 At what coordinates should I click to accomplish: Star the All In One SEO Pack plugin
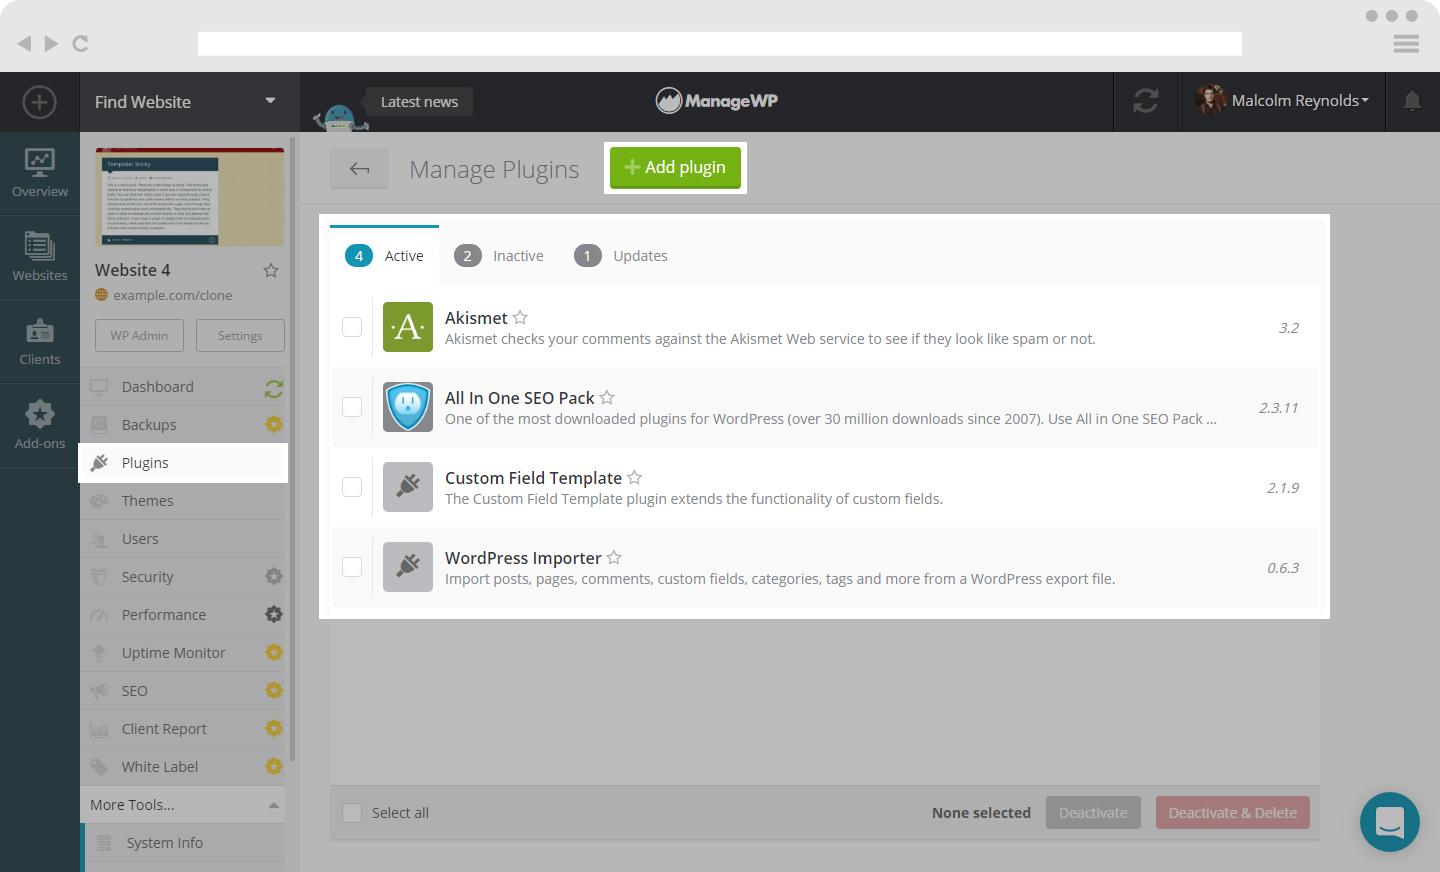tap(607, 397)
